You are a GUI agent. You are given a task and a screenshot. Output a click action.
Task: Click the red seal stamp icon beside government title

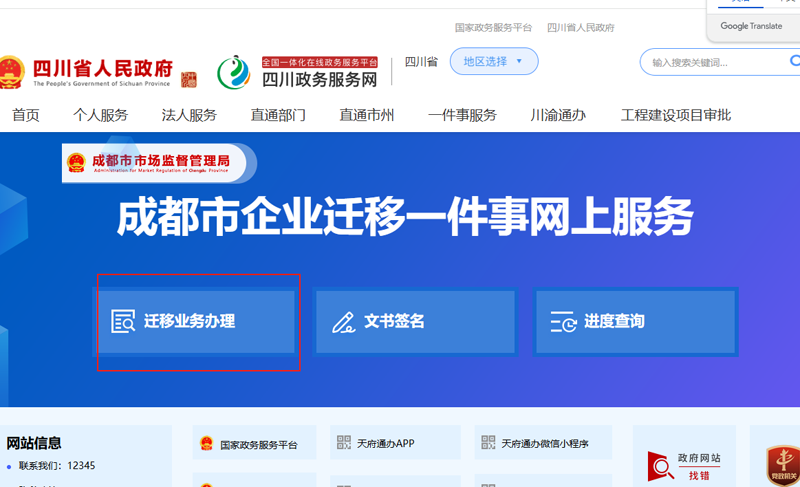point(189,80)
